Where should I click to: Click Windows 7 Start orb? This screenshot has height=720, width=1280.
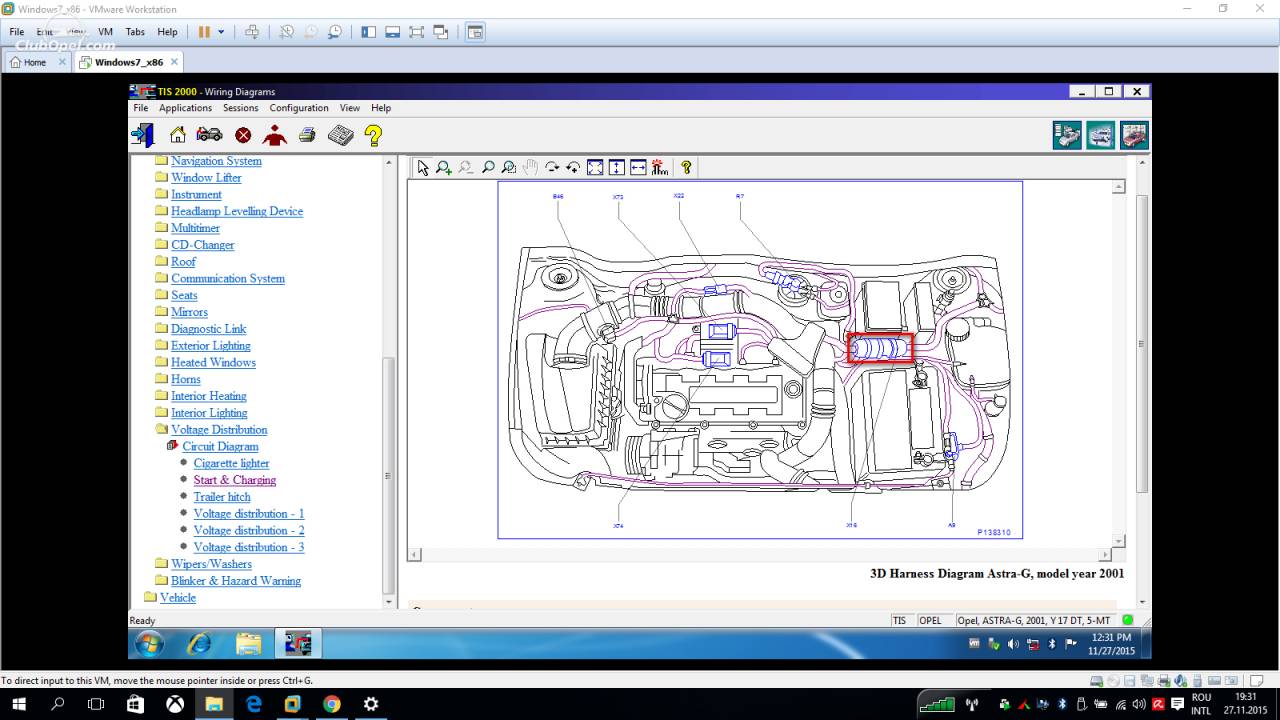coord(150,643)
